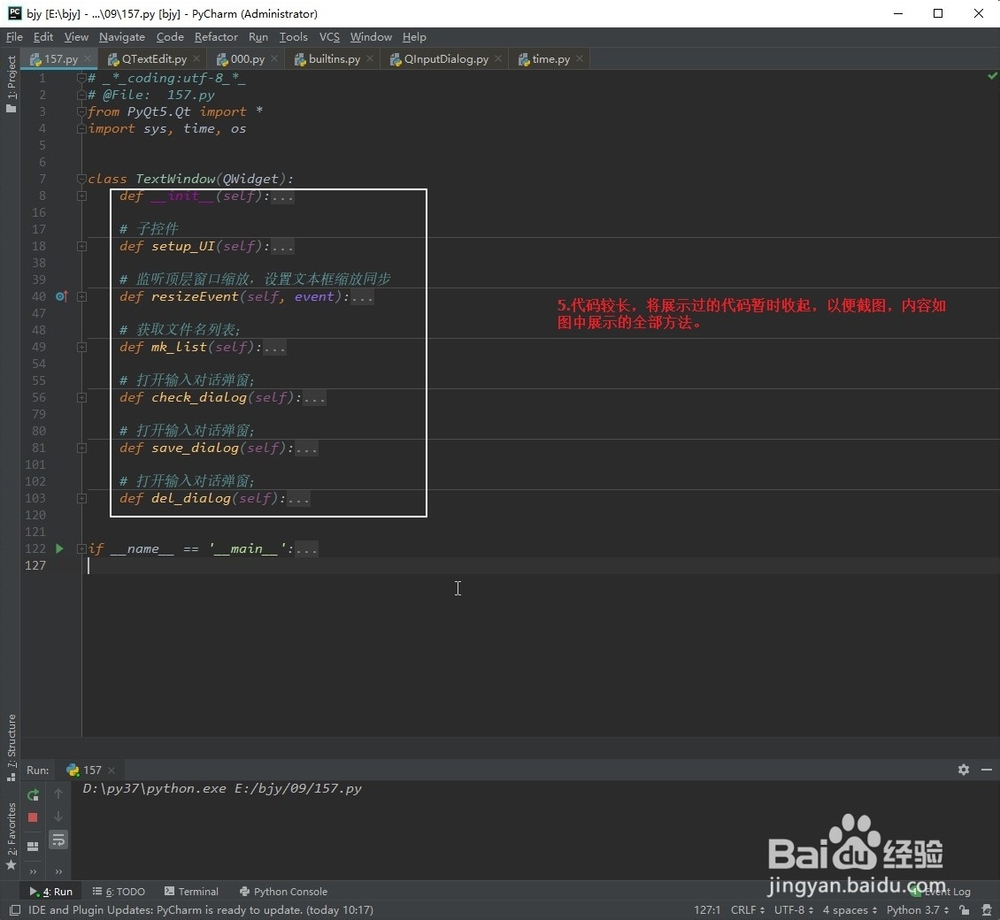Expand the folded __init__ method
Image resolution: width=1000 pixels, height=920 pixels.
[x=82, y=196]
